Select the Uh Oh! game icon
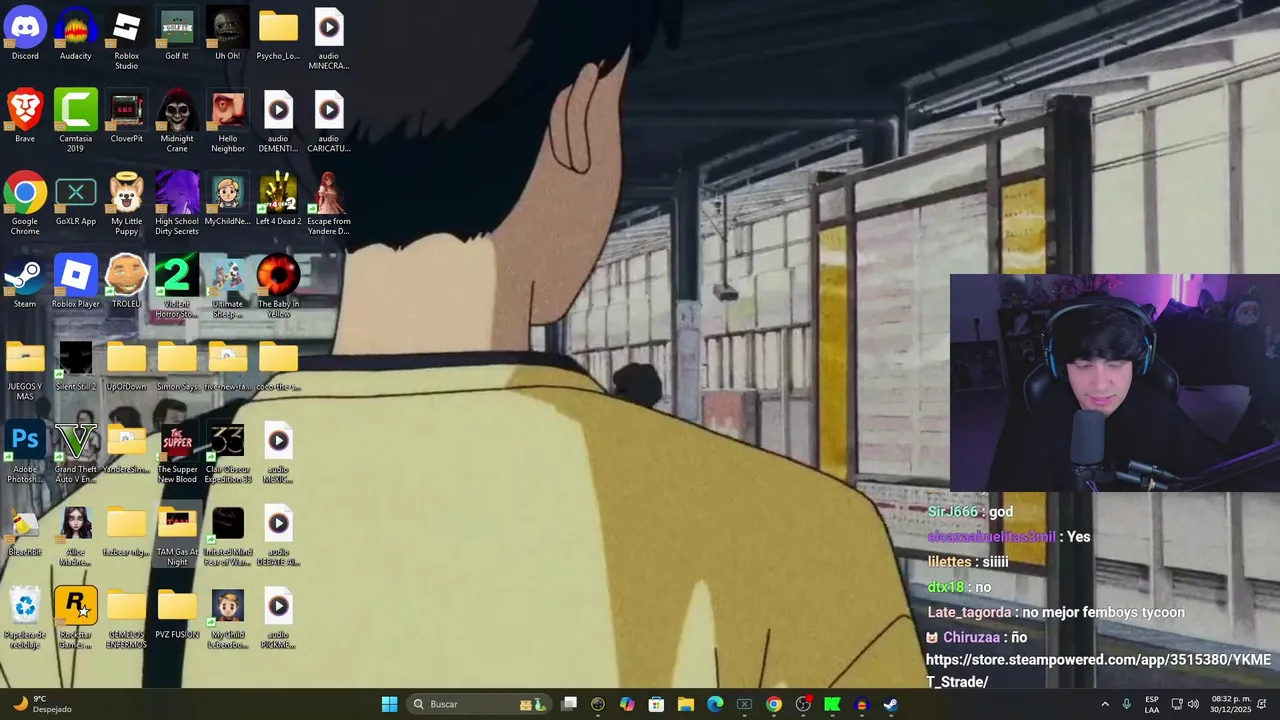Viewport: 1280px width, 720px height. [x=227, y=34]
